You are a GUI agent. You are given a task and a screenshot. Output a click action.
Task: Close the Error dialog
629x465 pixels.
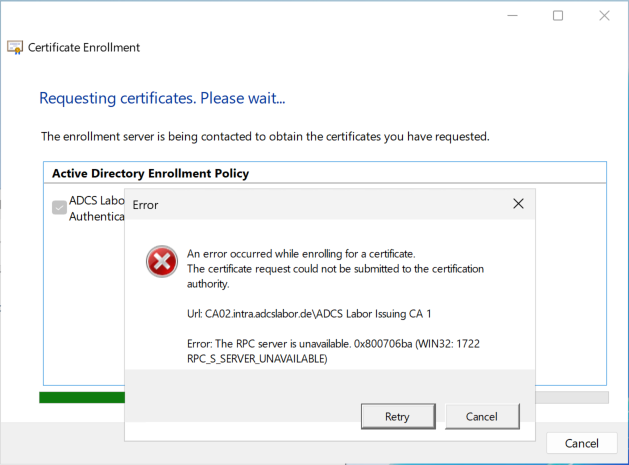[518, 204]
